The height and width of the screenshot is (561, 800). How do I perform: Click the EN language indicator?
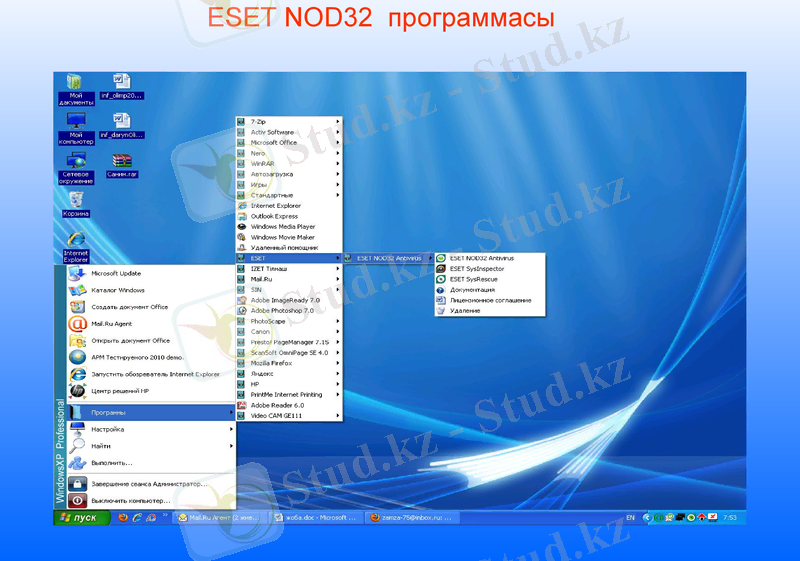631,517
